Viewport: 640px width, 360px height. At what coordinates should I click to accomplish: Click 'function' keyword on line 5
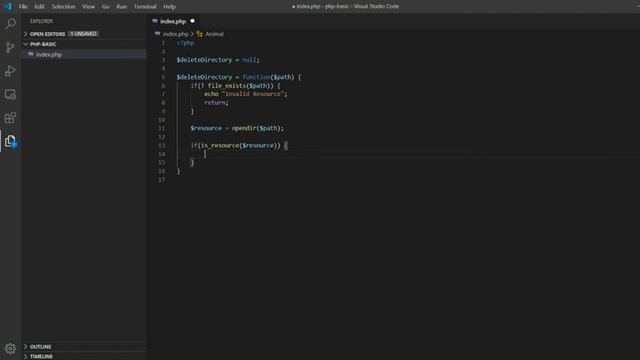coord(256,77)
